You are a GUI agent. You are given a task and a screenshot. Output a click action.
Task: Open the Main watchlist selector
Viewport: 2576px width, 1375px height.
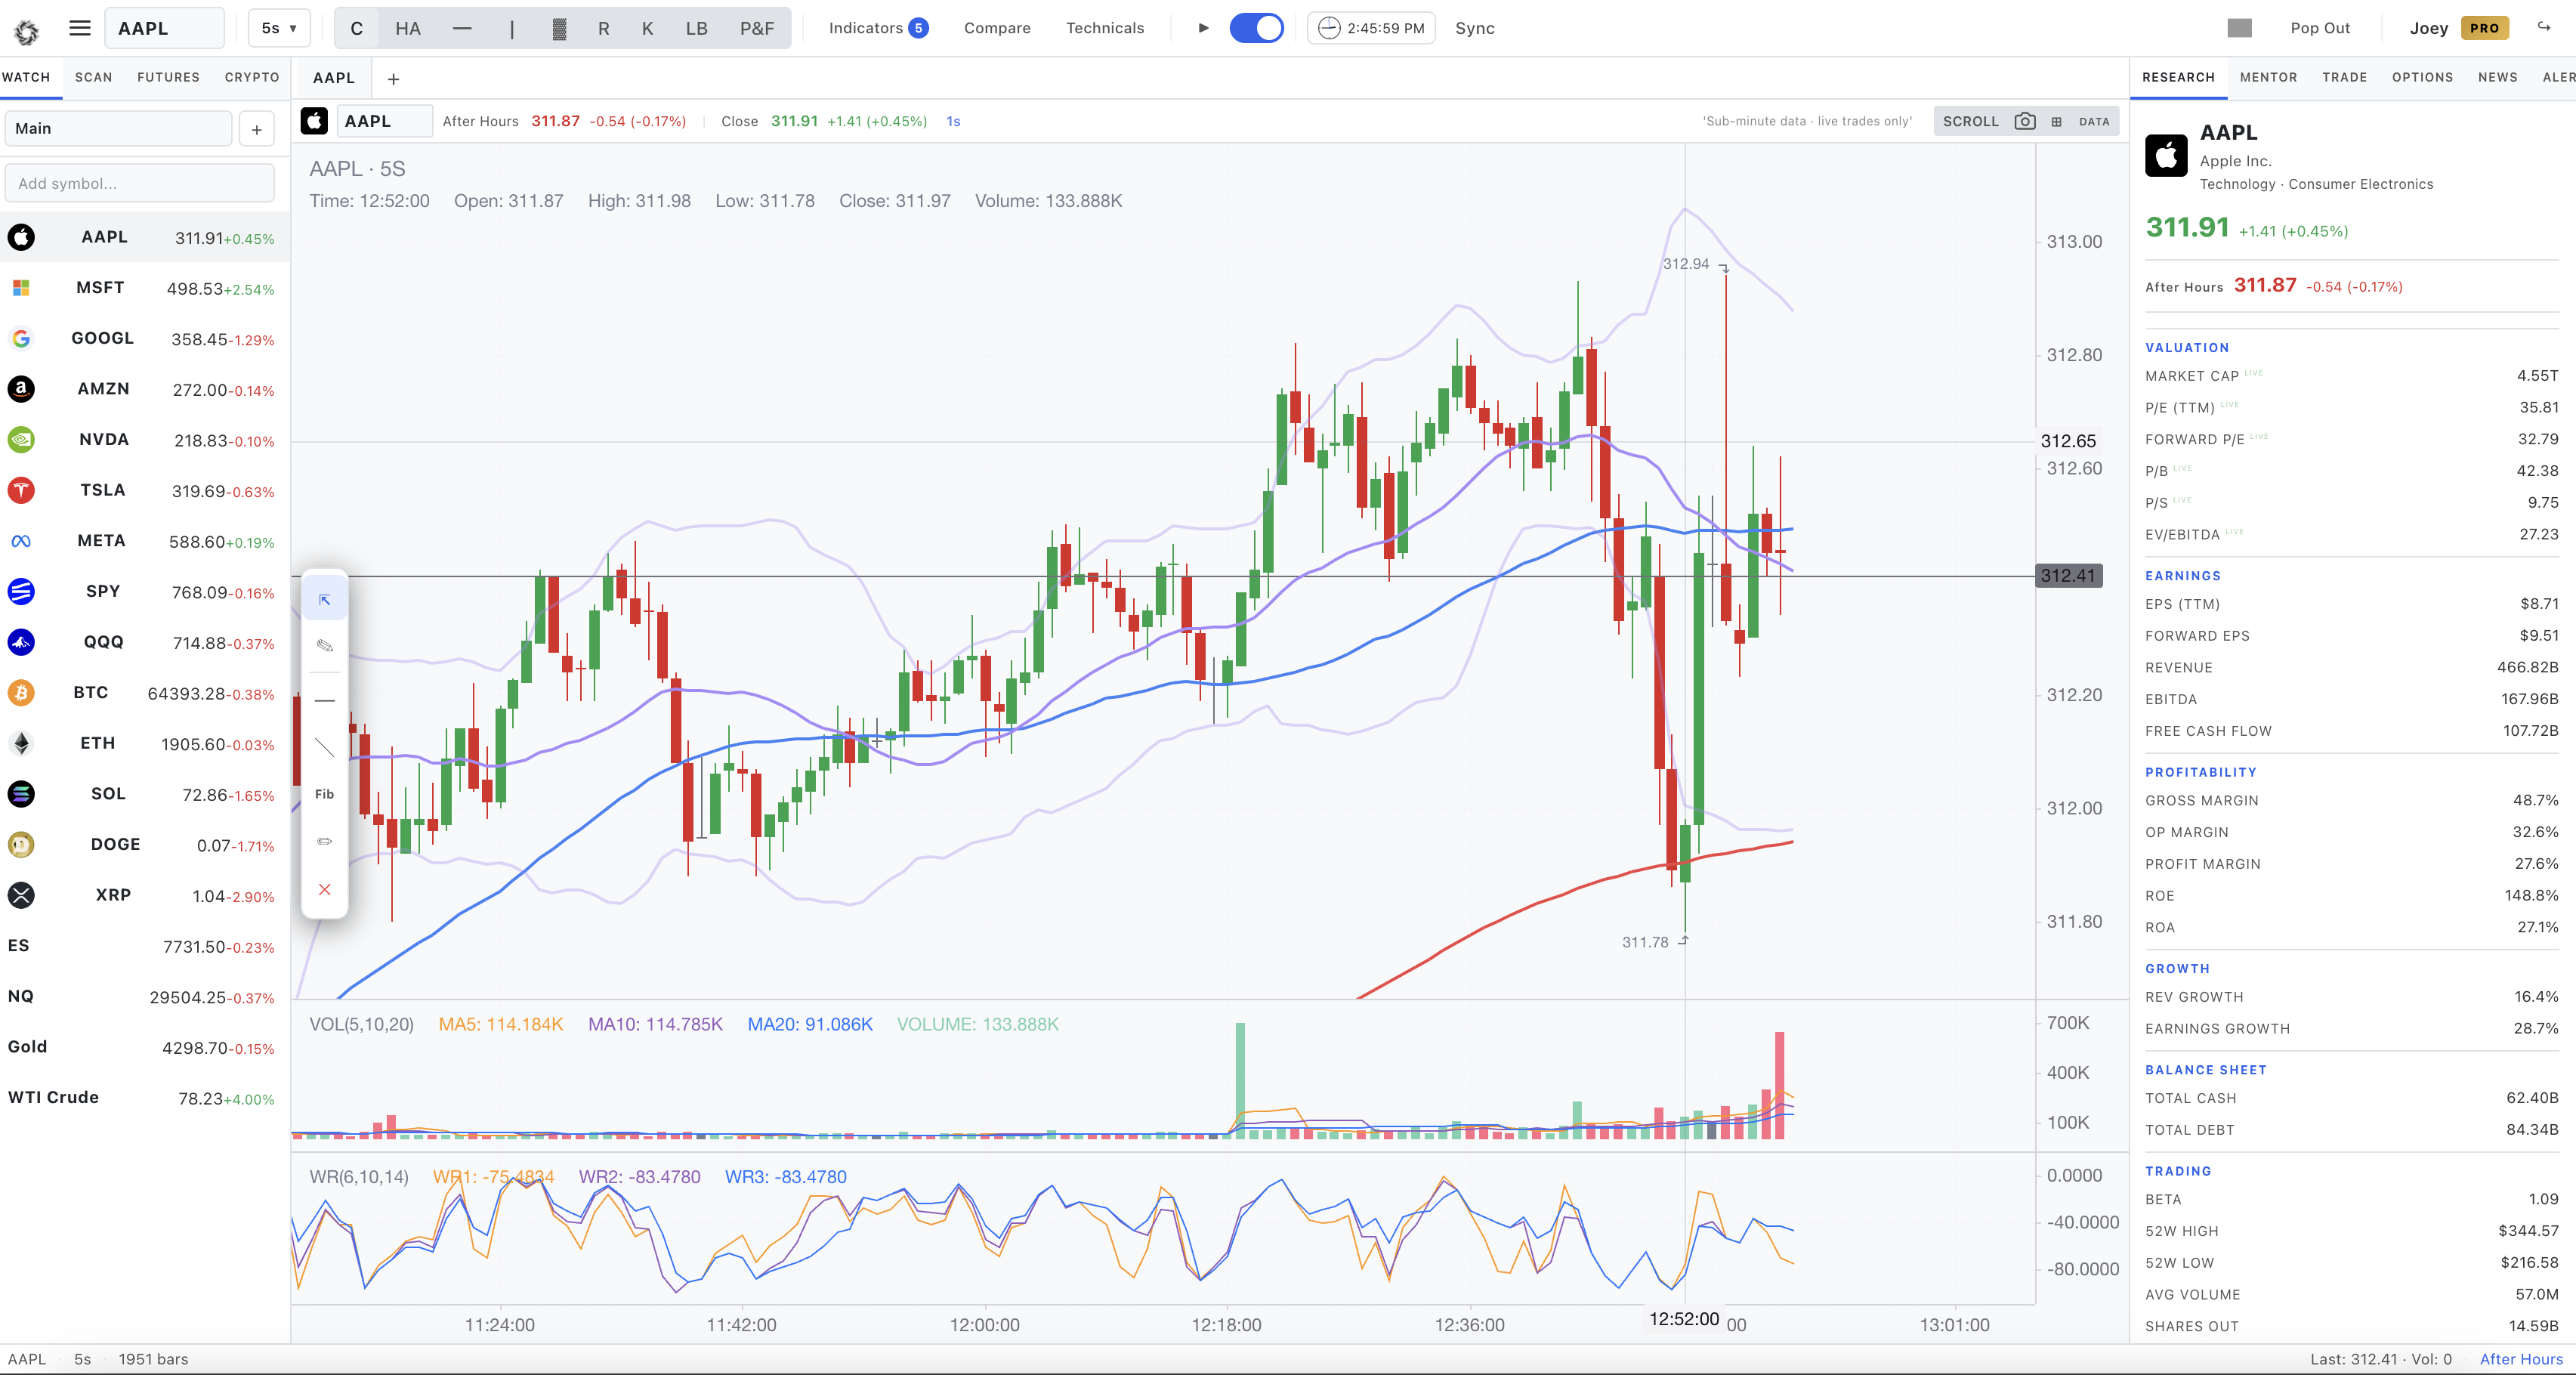click(118, 128)
